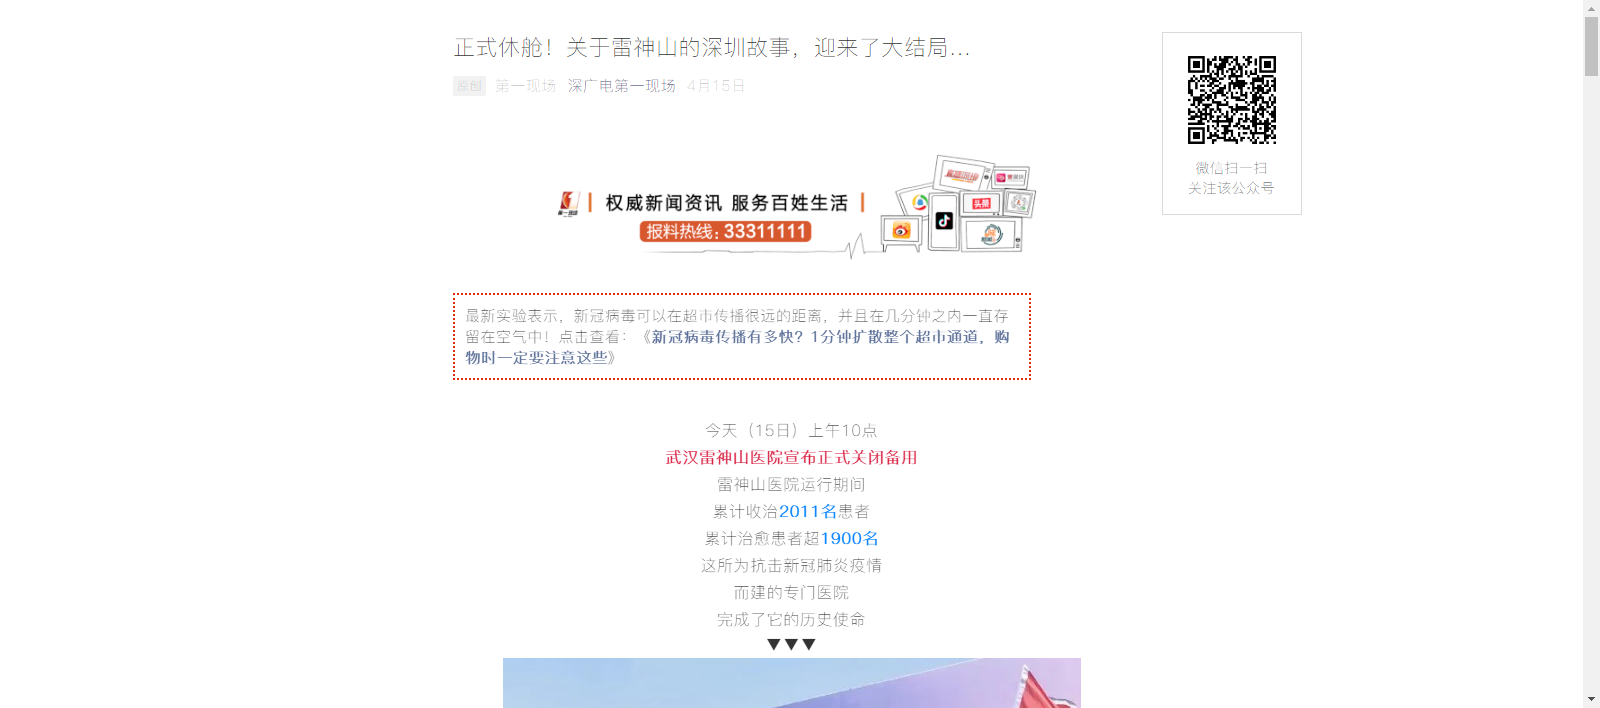This screenshot has height=708, width=1600.
Task: Click the 第一现场 author name
Action: pos(525,86)
